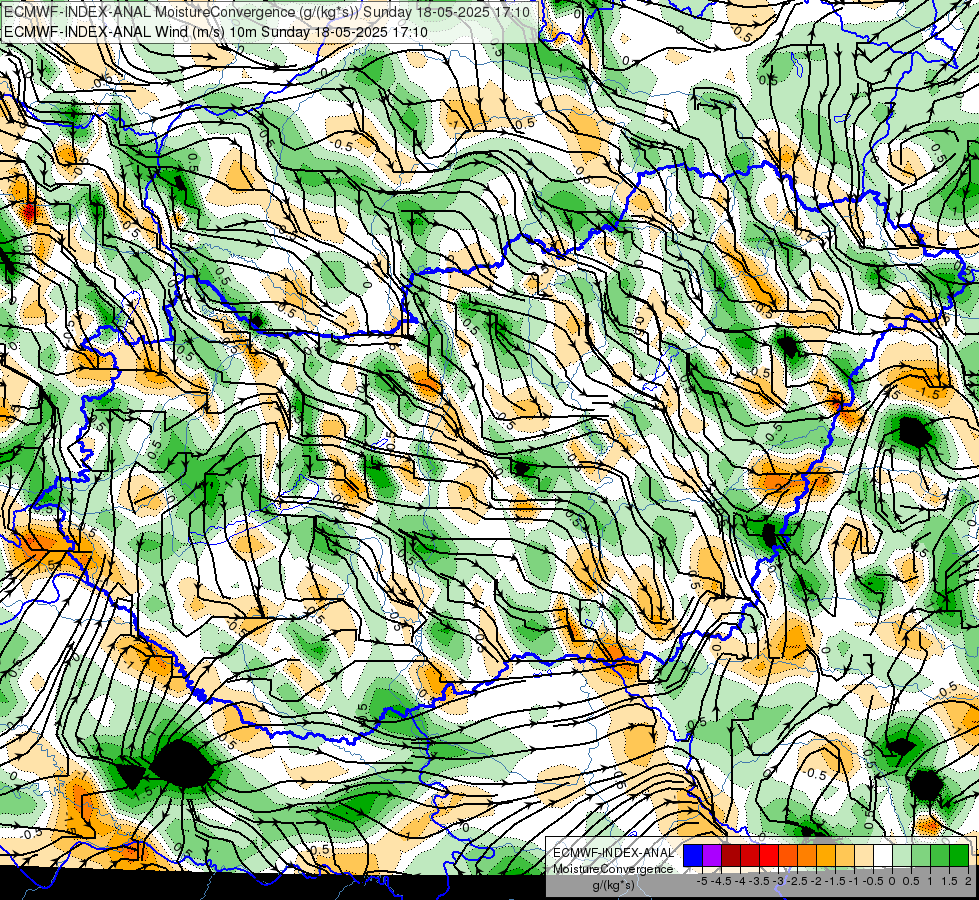Click the MoistureConvergence title line at top

click(267, 12)
